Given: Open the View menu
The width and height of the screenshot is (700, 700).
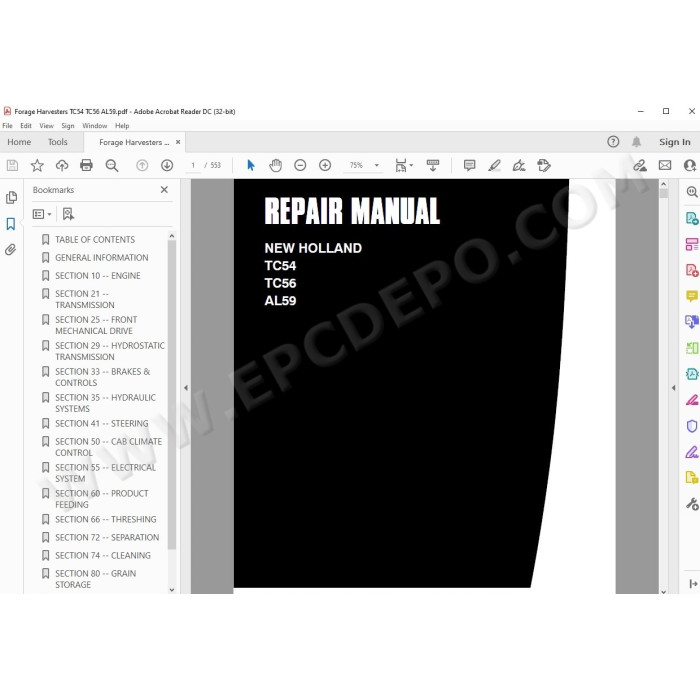Looking at the screenshot, I should coord(46,126).
